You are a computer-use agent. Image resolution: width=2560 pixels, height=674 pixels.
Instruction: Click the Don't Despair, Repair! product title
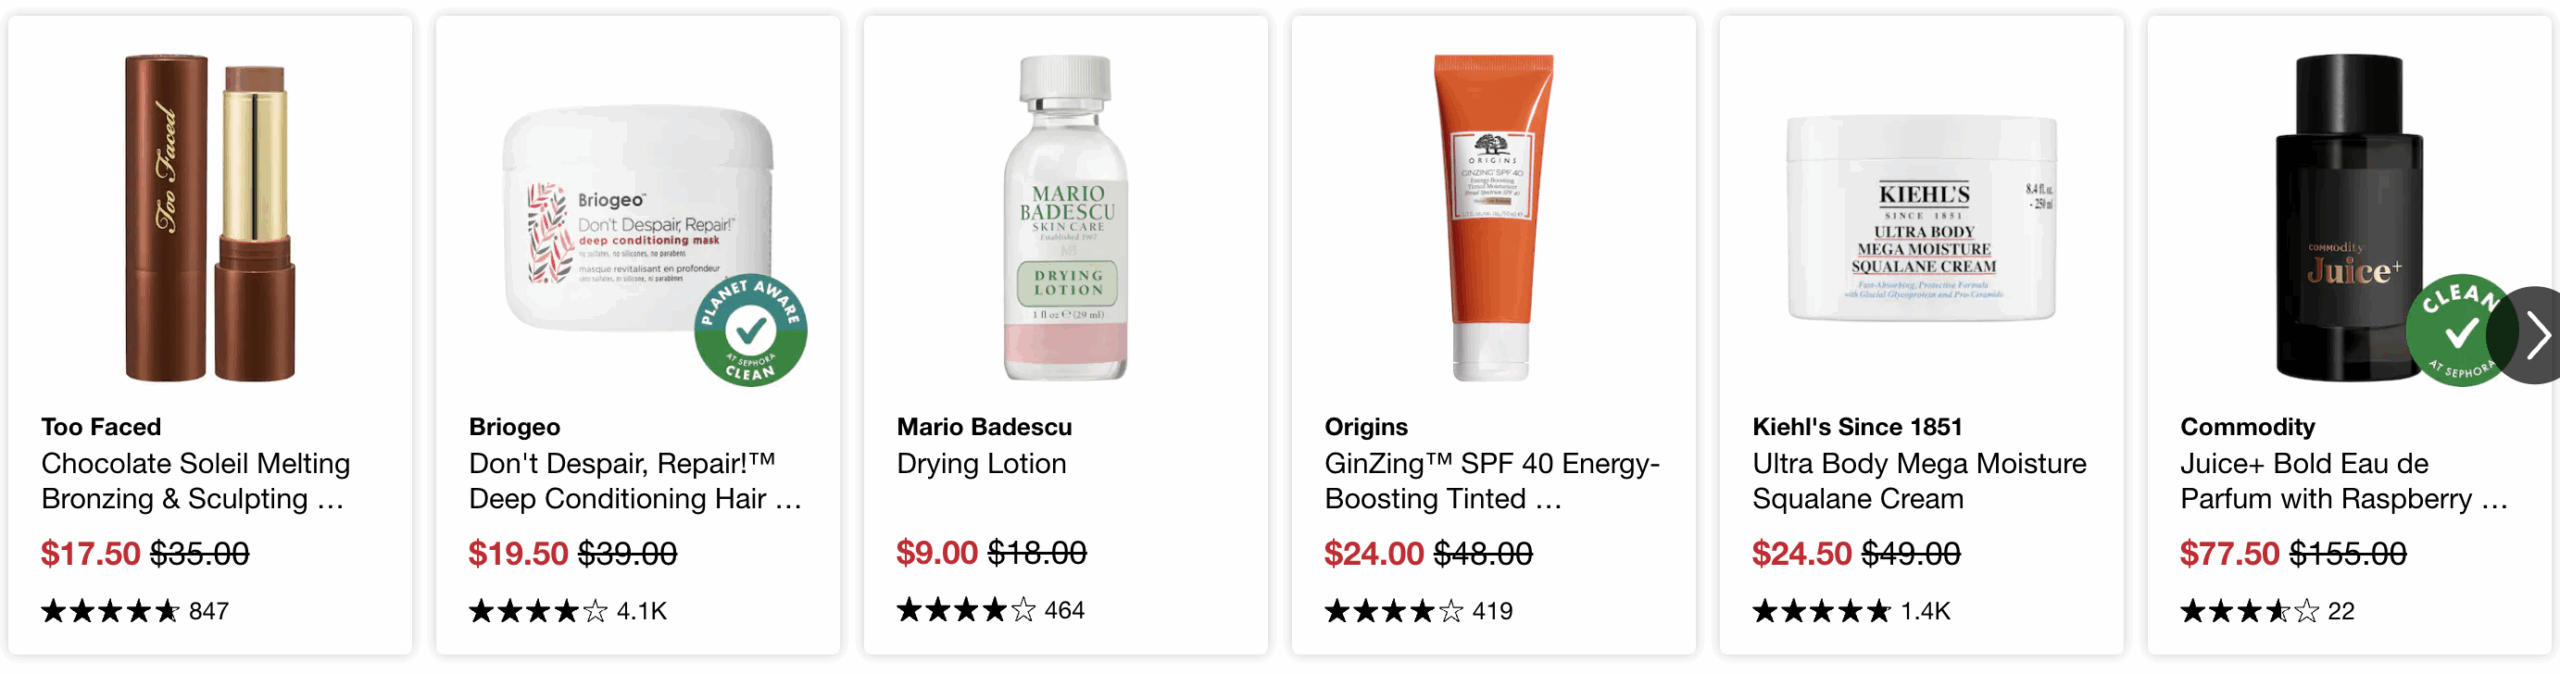click(x=634, y=481)
